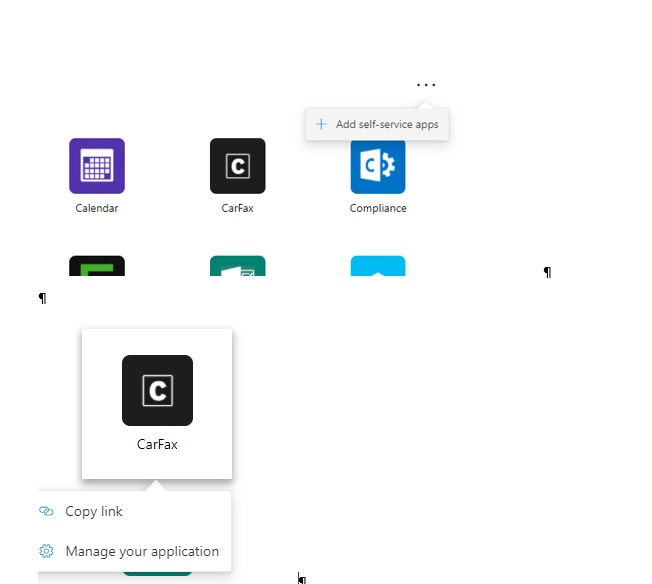Click the plus icon beside Add self-service apps
The width and height of the screenshot is (652, 584).
(321, 124)
